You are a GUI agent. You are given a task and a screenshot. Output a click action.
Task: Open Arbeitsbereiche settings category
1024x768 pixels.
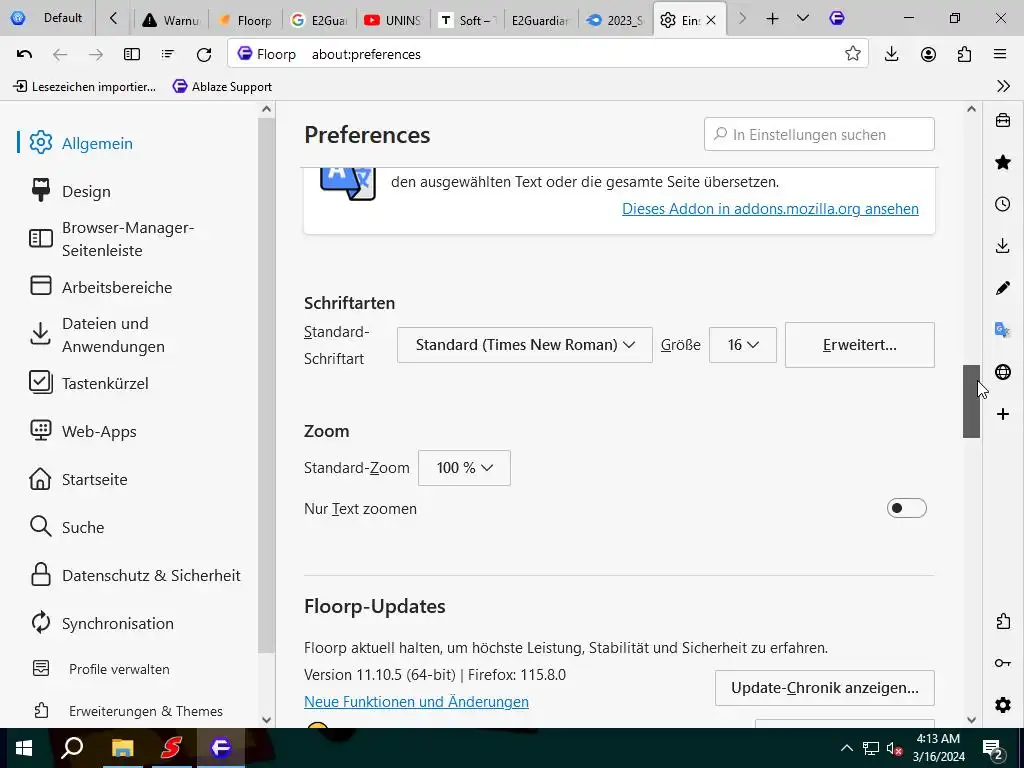(x=117, y=287)
